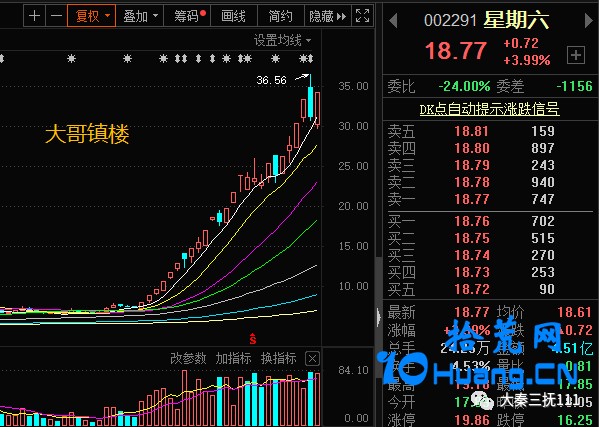The width and height of the screenshot is (599, 427).
Task: Click stock code 002291
Action: click(450, 21)
